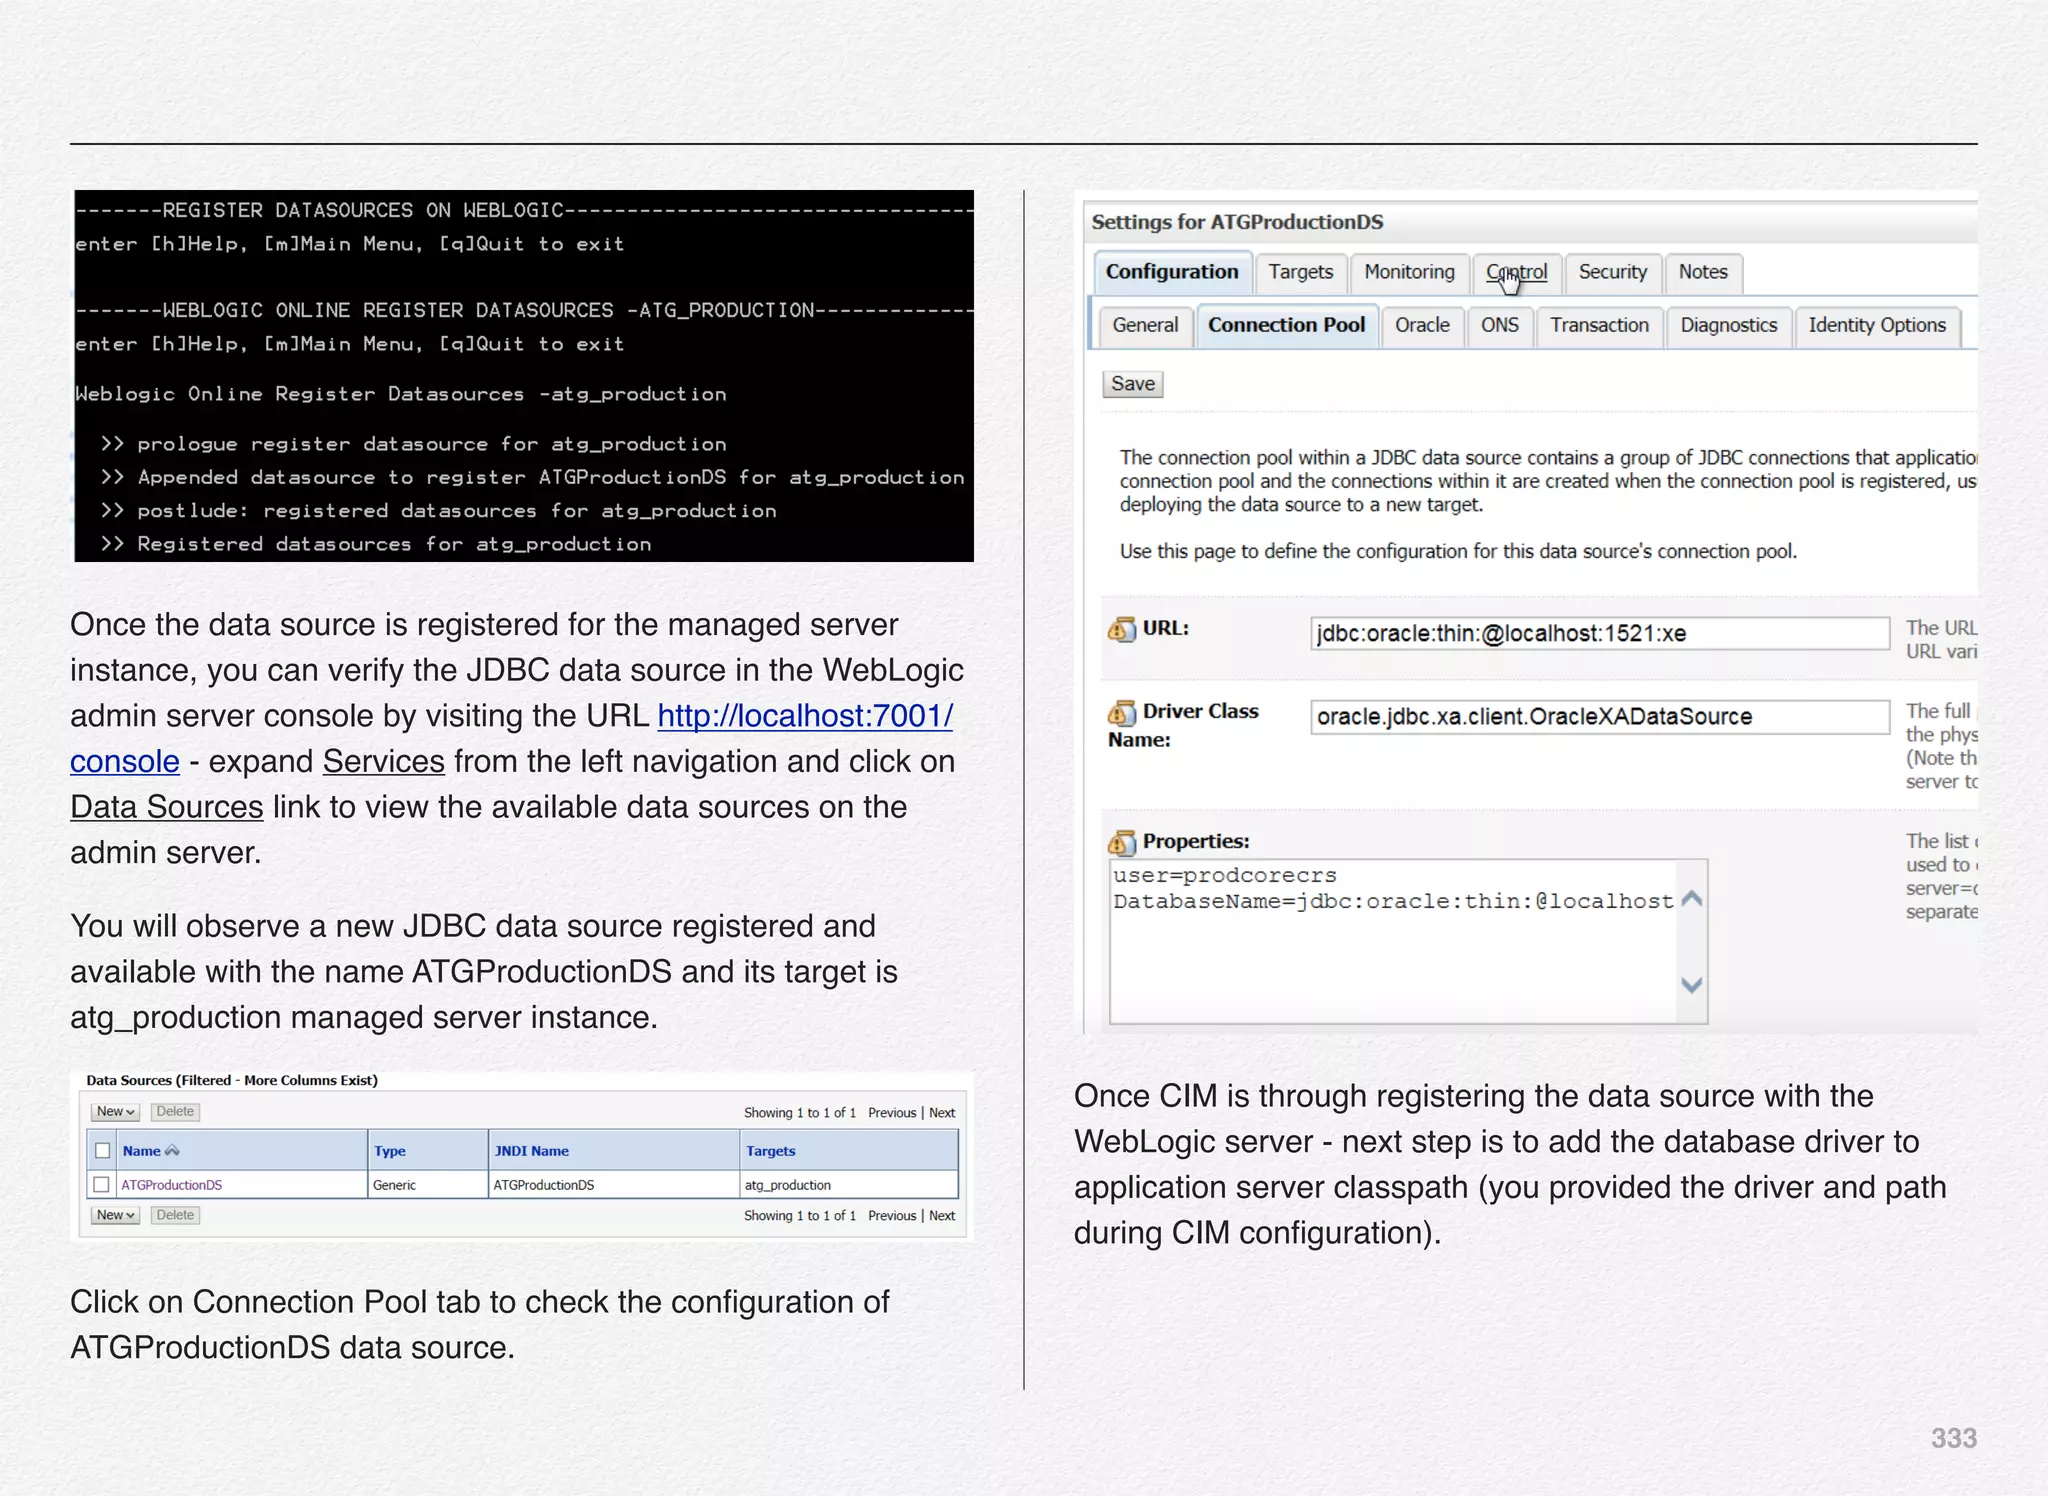This screenshot has width=2048, height=1496.
Task: Open the bottom New dropdown button
Action: 115,1215
